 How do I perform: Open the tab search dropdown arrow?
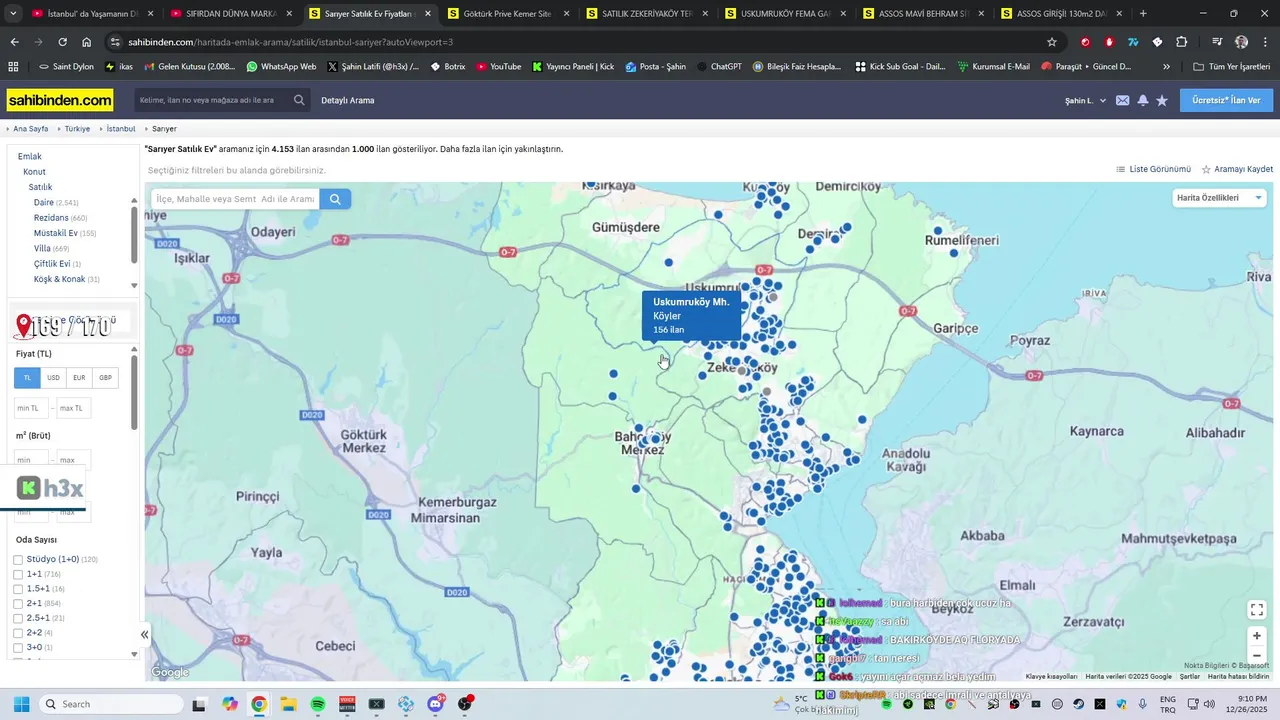13,13
